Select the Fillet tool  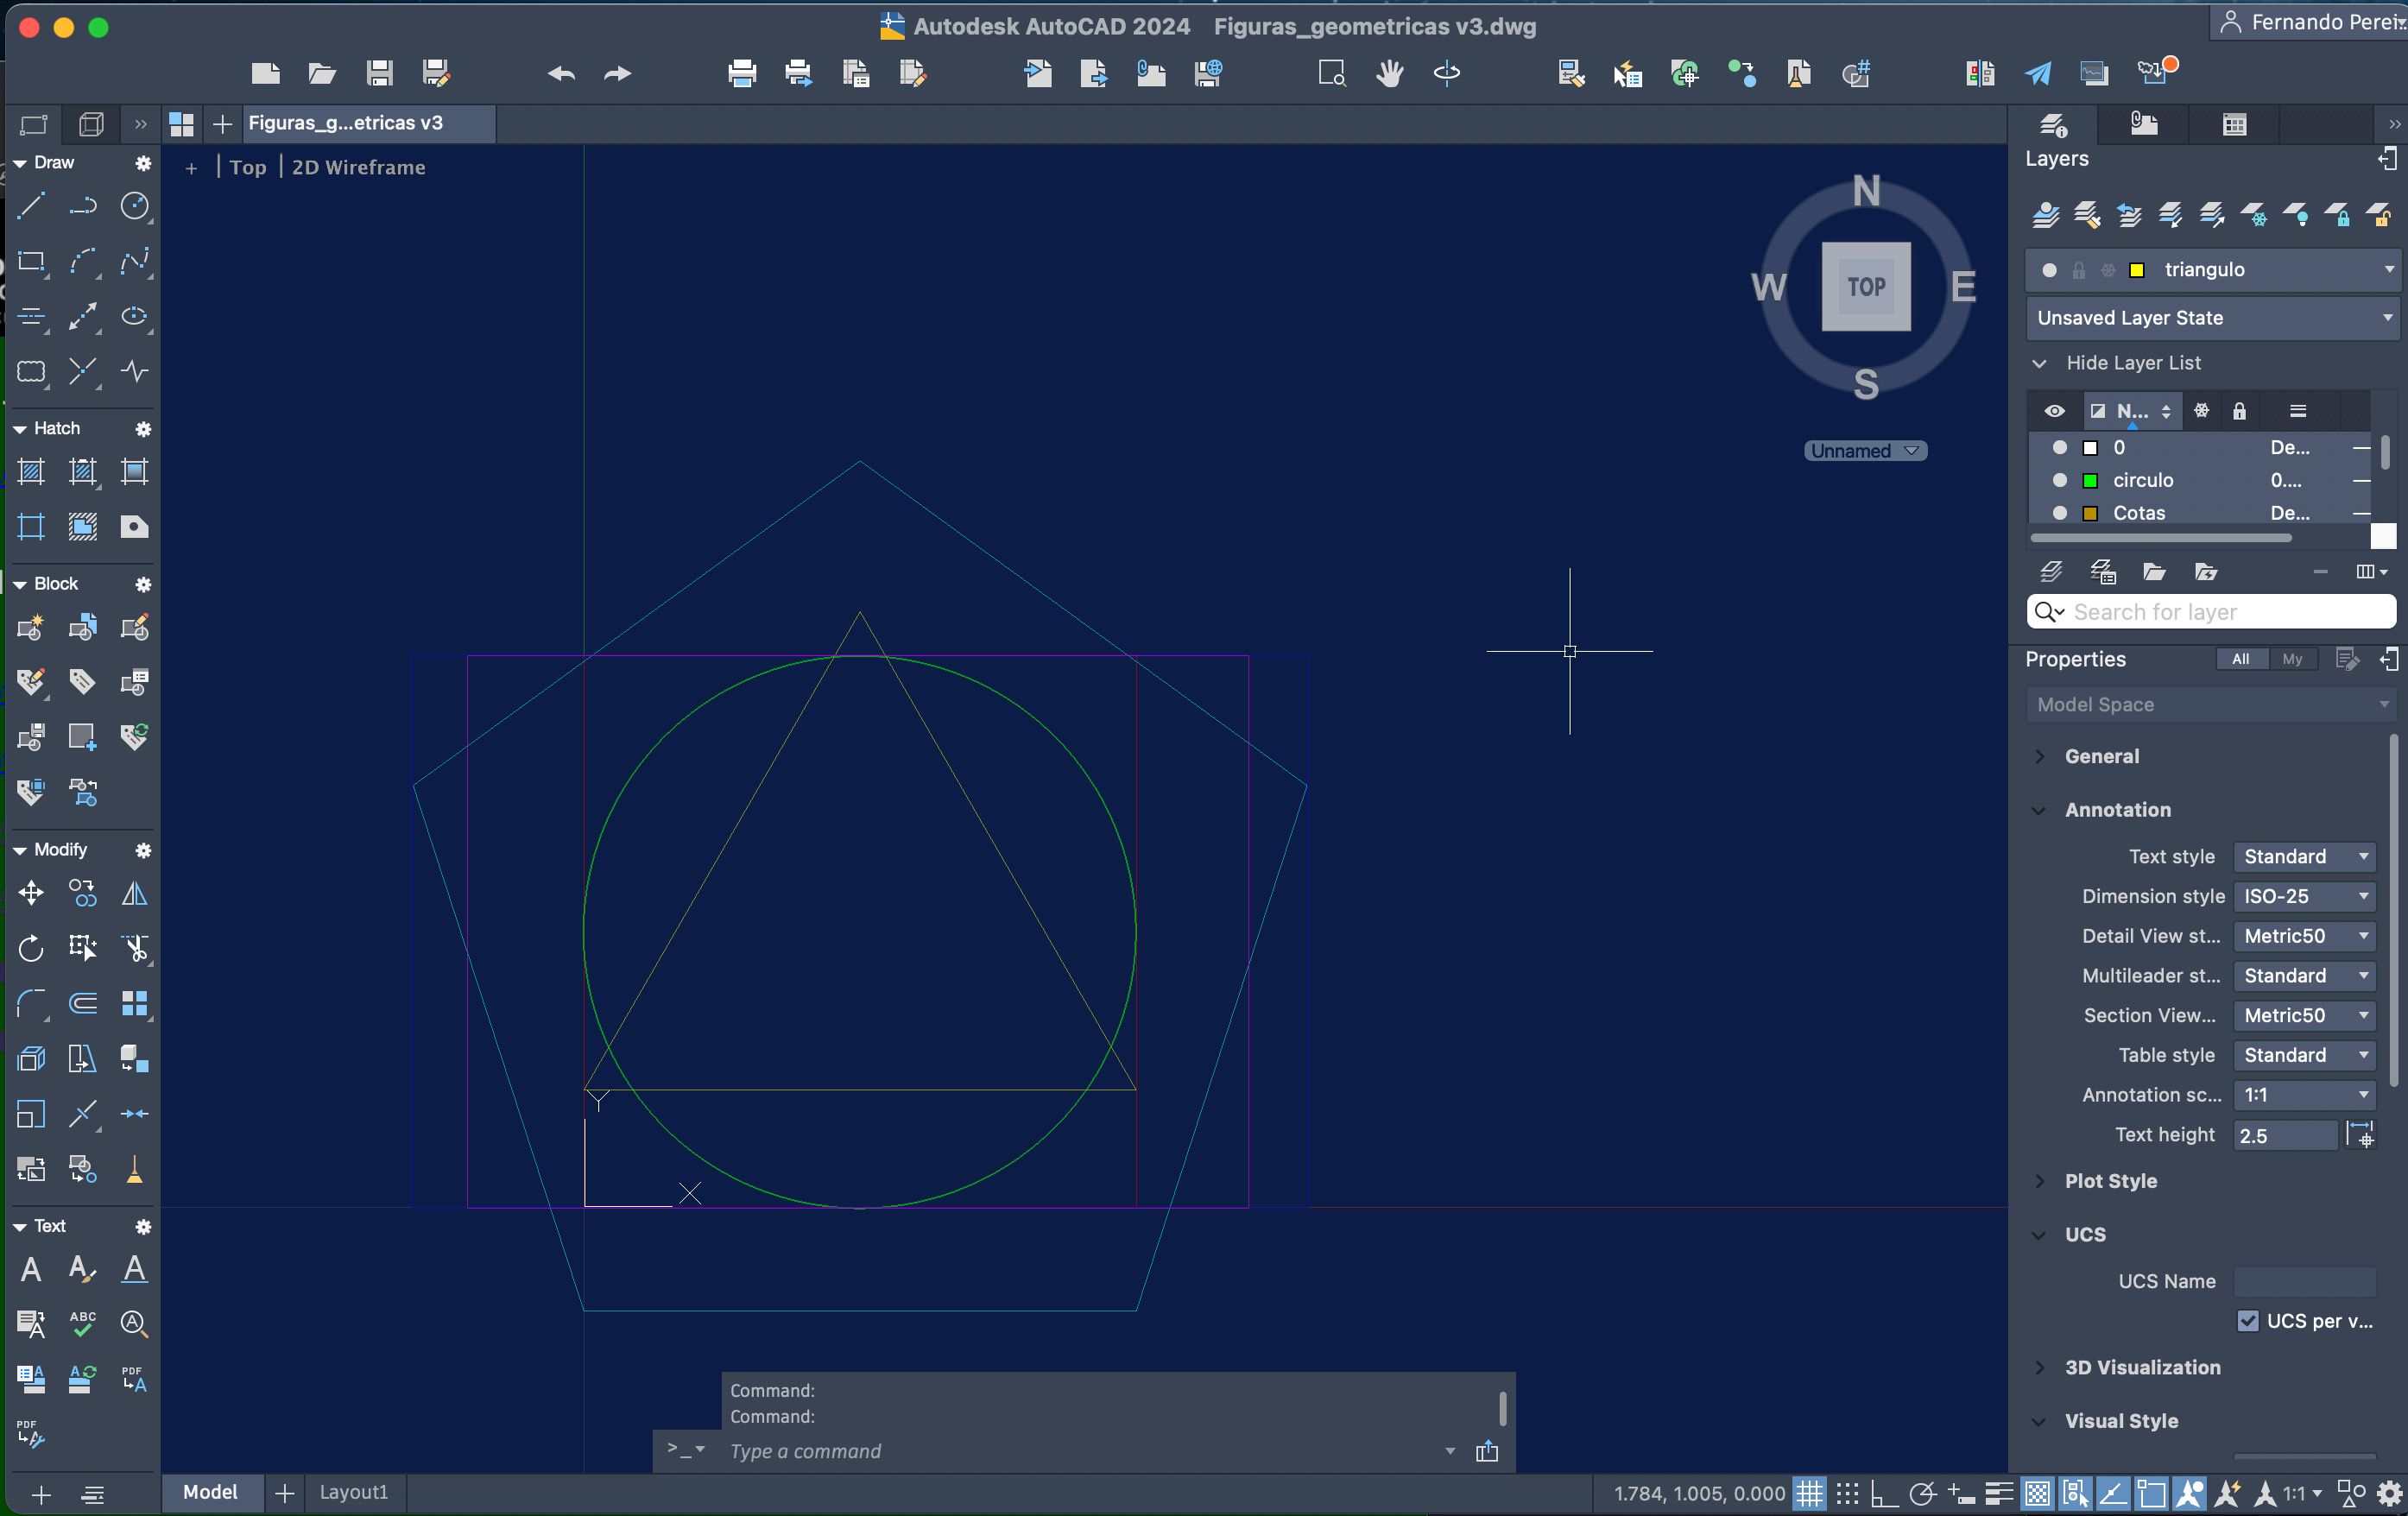pyautogui.click(x=31, y=1003)
